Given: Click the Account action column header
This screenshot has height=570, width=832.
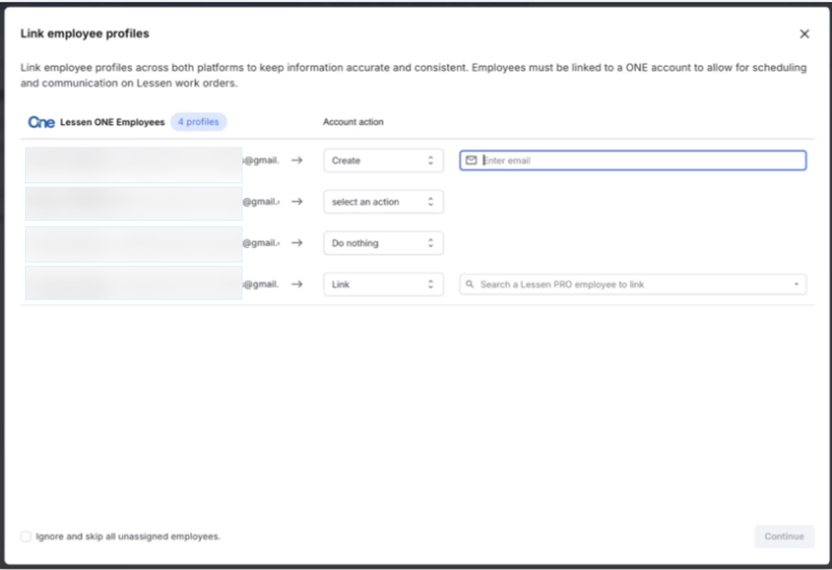Looking at the screenshot, I should pos(353,122).
